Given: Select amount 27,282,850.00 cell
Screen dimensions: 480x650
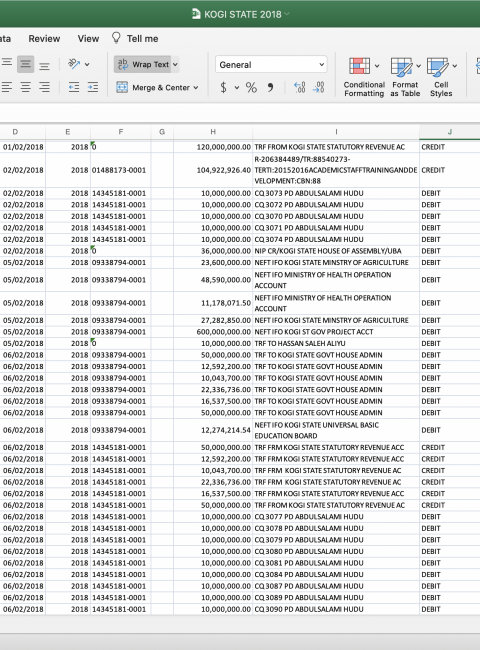Looking at the screenshot, I should [213, 320].
